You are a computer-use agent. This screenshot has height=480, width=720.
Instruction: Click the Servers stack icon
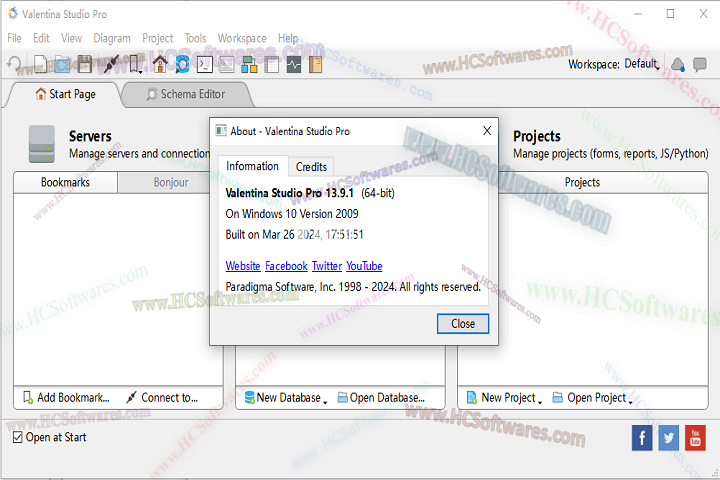tap(42, 144)
